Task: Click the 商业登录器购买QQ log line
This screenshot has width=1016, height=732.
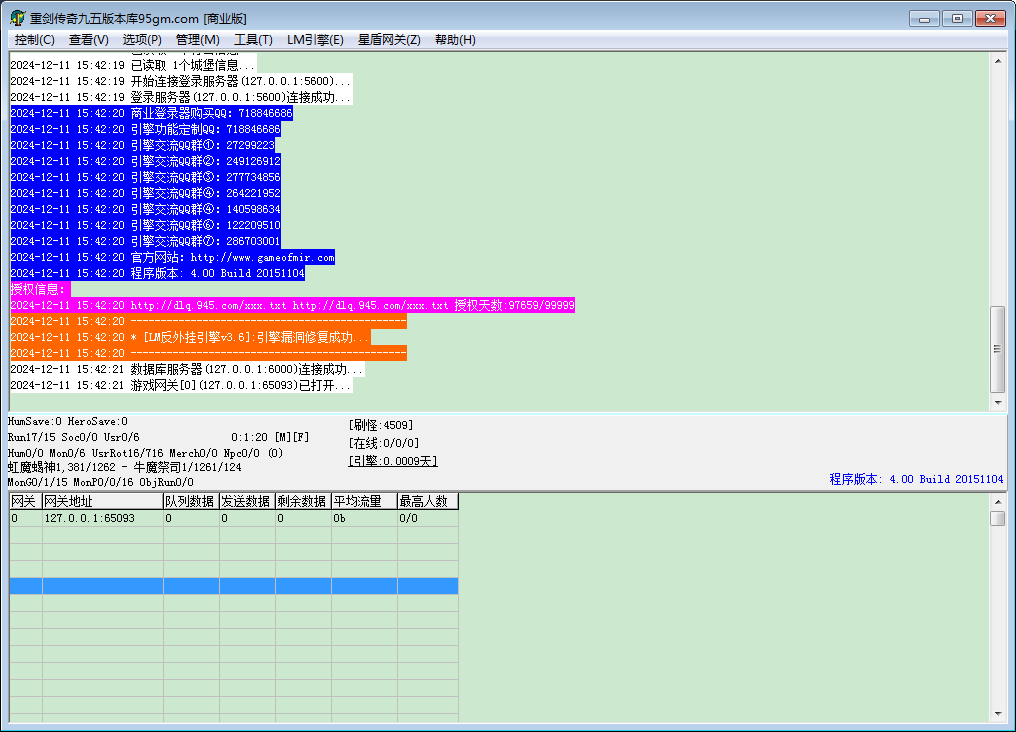Action: (152, 113)
